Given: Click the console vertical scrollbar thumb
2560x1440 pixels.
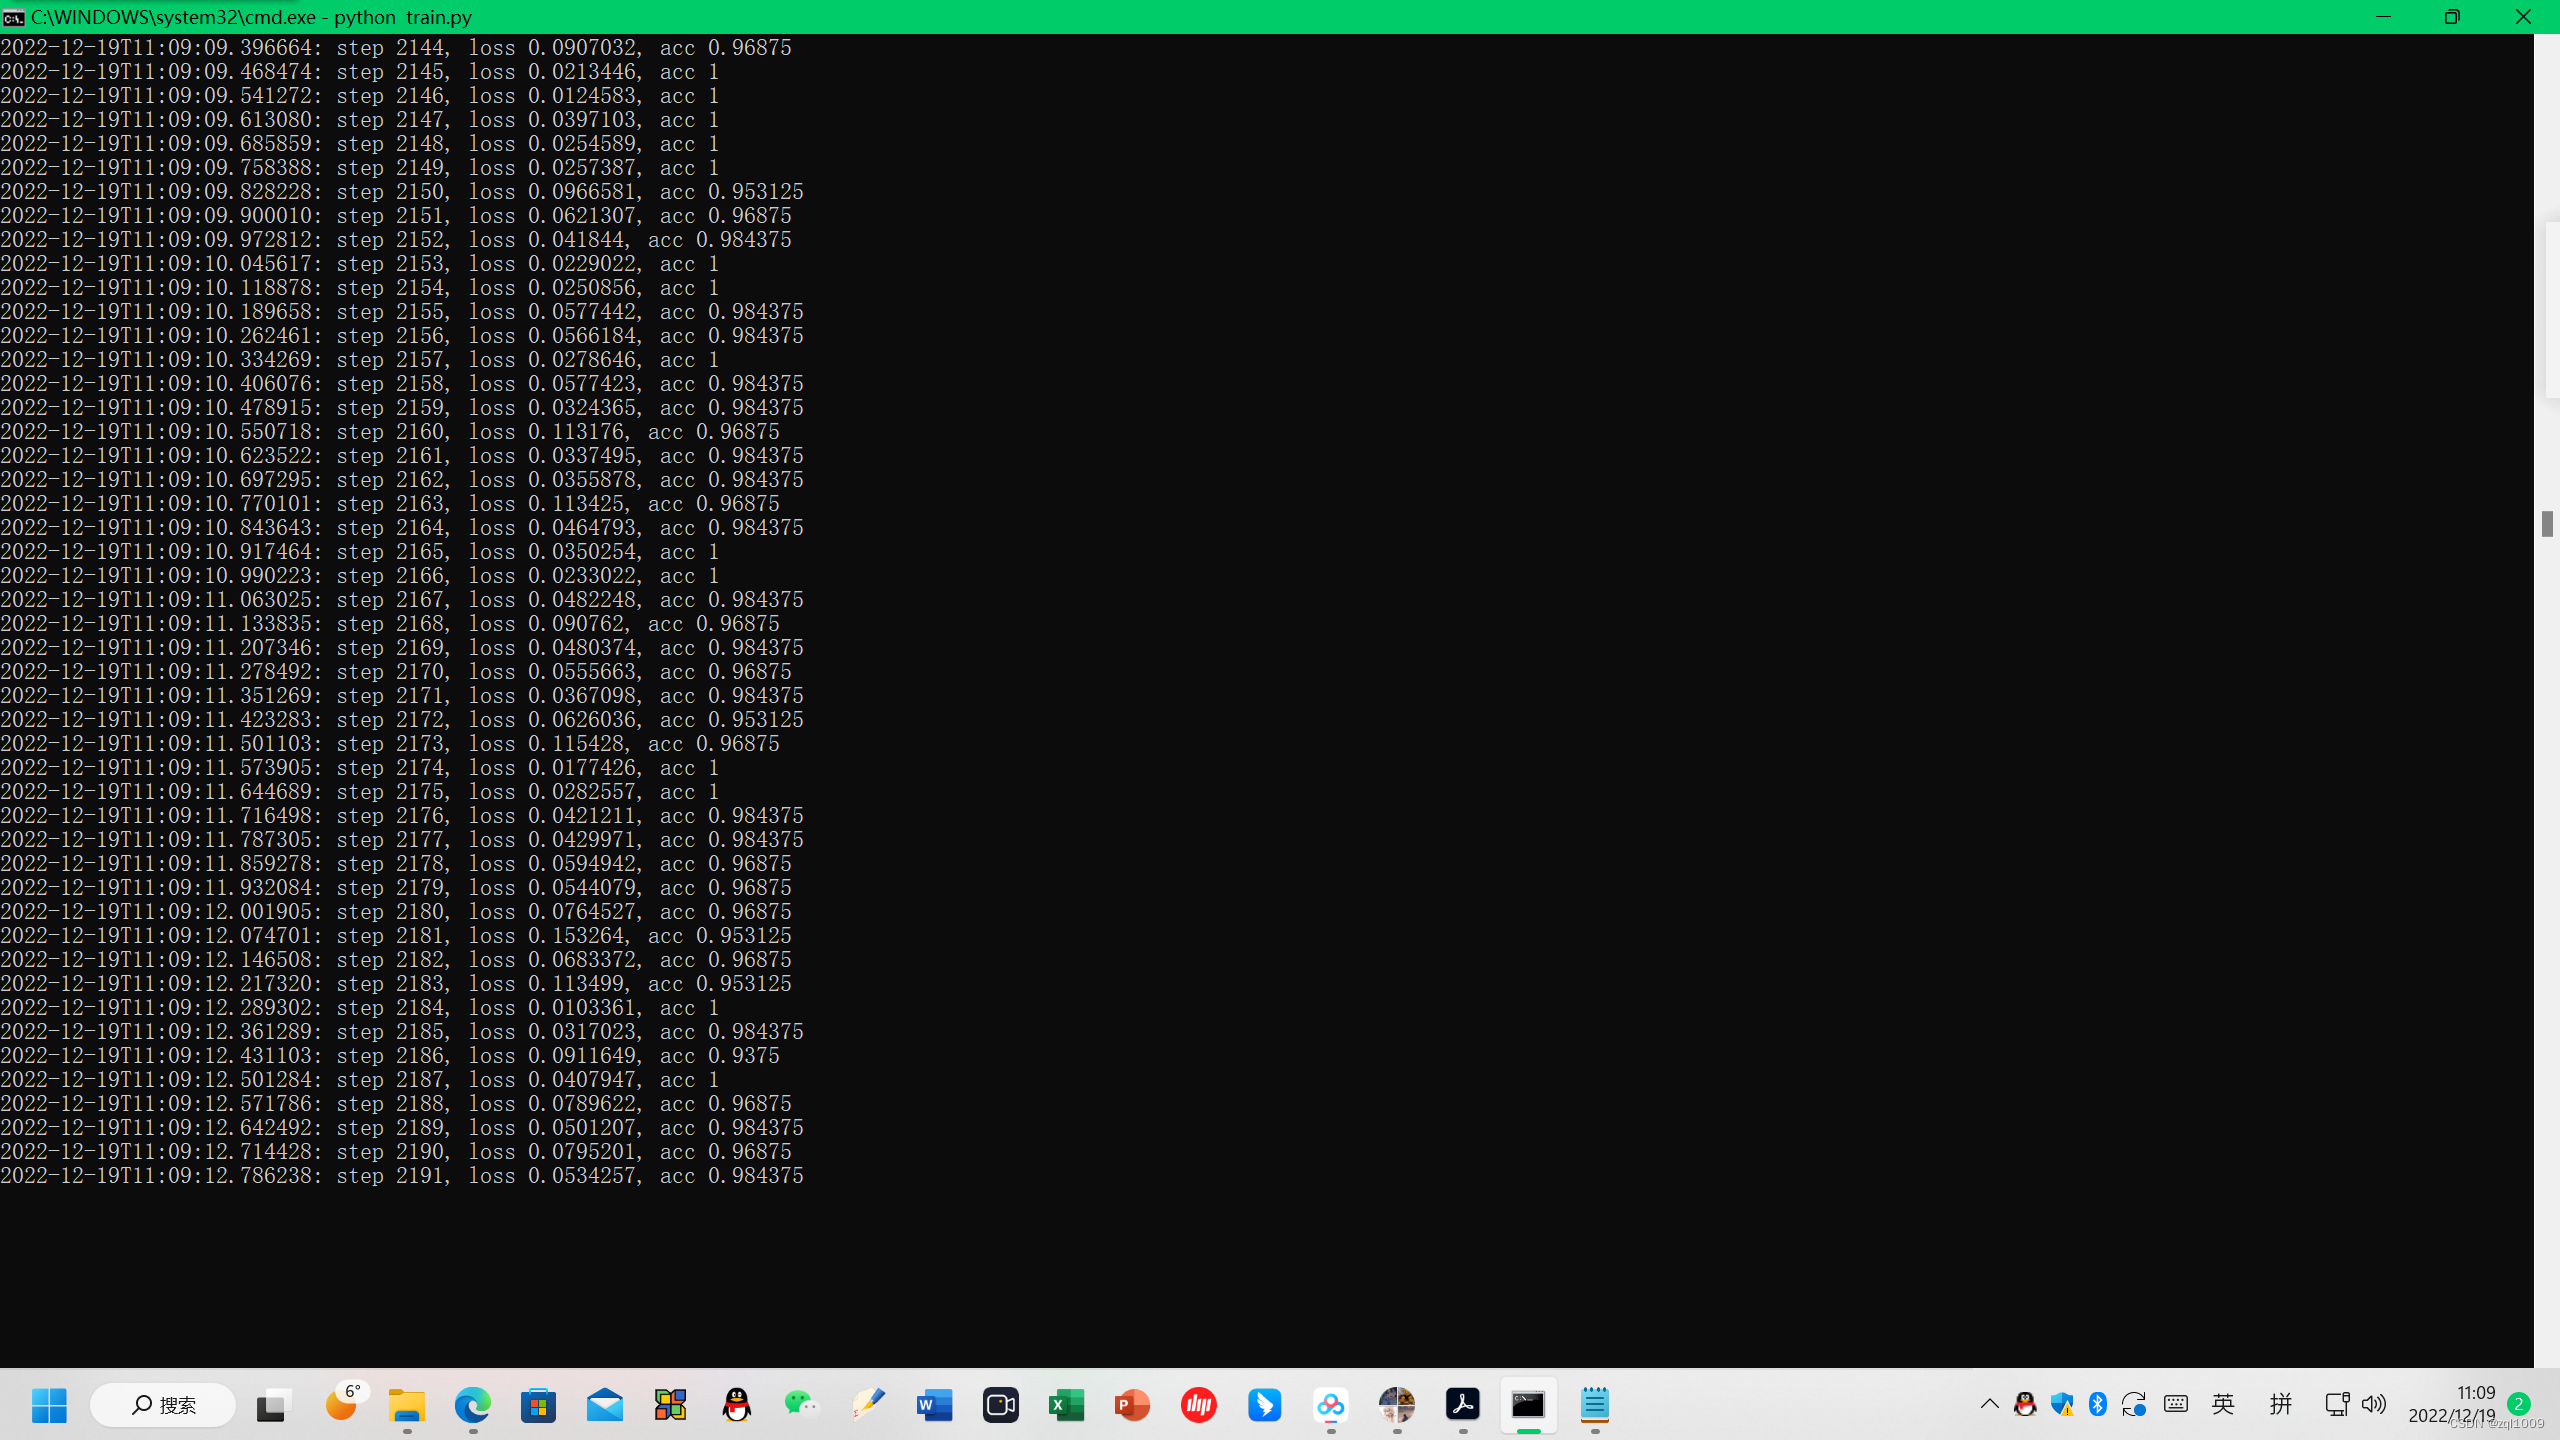Looking at the screenshot, I should pos(2546,523).
